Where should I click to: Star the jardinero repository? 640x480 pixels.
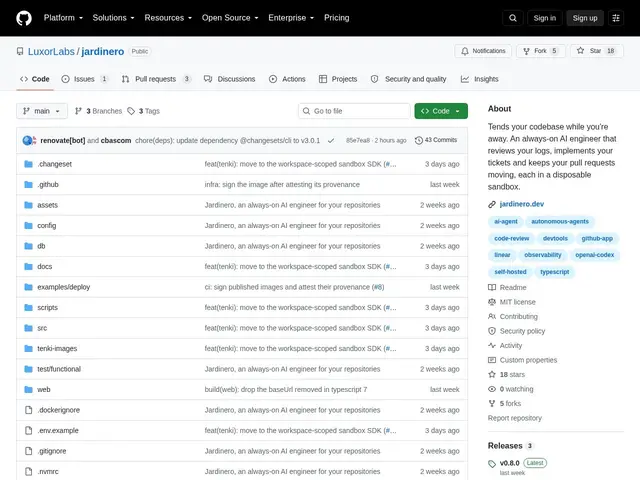point(596,51)
